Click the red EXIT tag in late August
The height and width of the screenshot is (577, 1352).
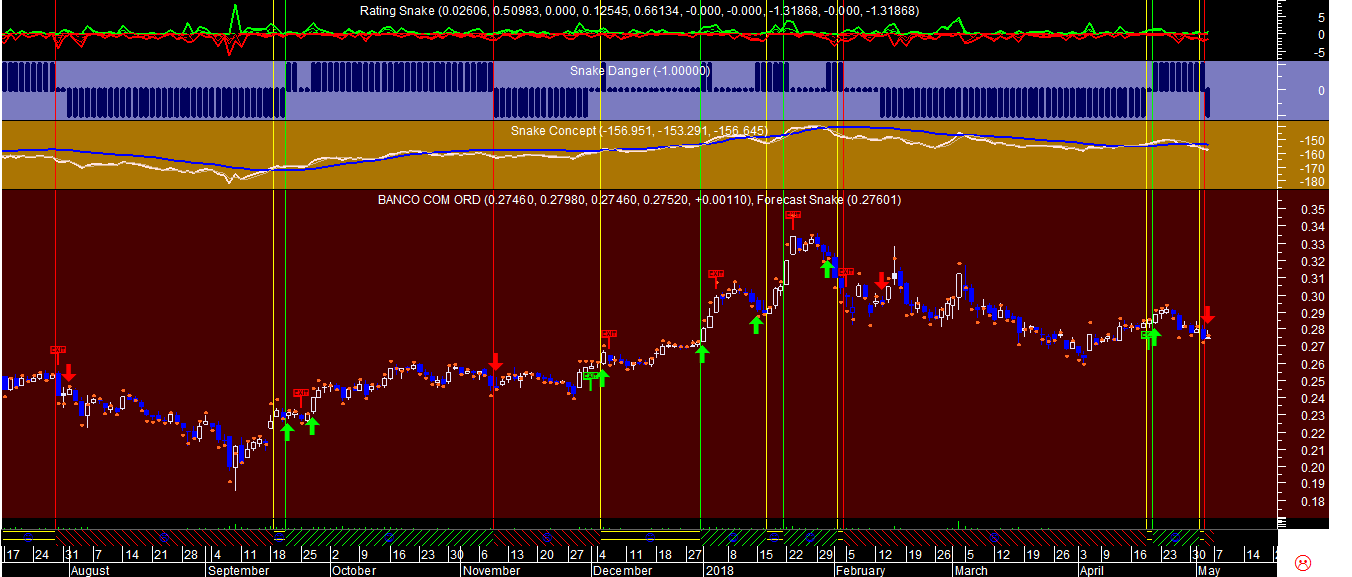click(x=58, y=350)
